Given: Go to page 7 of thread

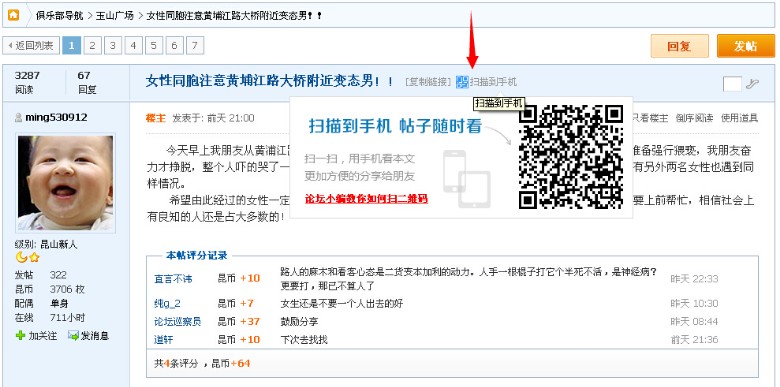Looking at the screenshot, I should point(195,46).
